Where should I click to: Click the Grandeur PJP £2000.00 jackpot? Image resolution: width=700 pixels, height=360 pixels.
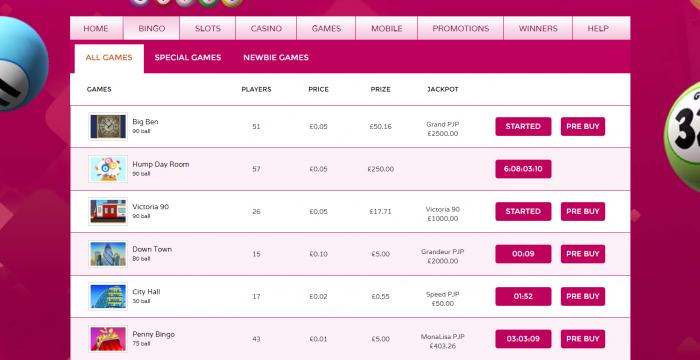pyautogui.click(x=442, y=256)
